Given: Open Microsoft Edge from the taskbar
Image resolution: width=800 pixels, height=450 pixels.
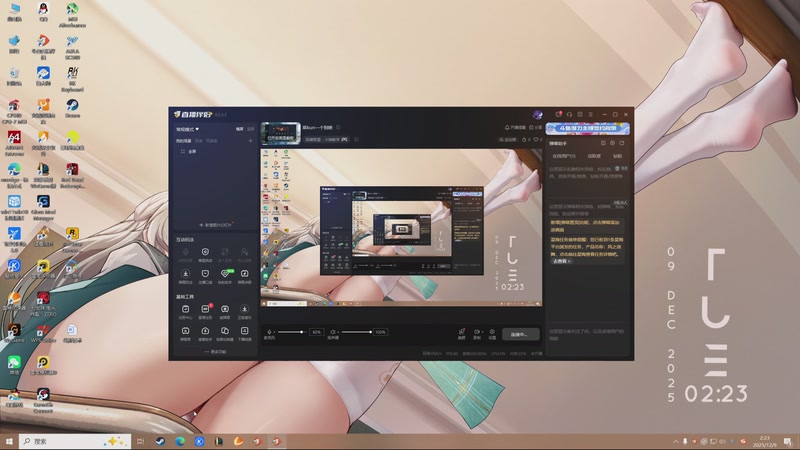Looking at the screenshot, I should pos(180,441).
